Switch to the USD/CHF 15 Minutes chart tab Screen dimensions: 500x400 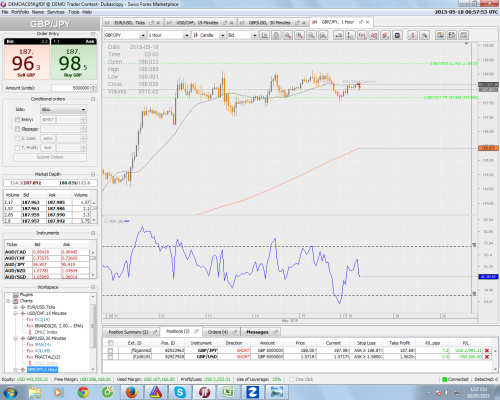(201, 23)
